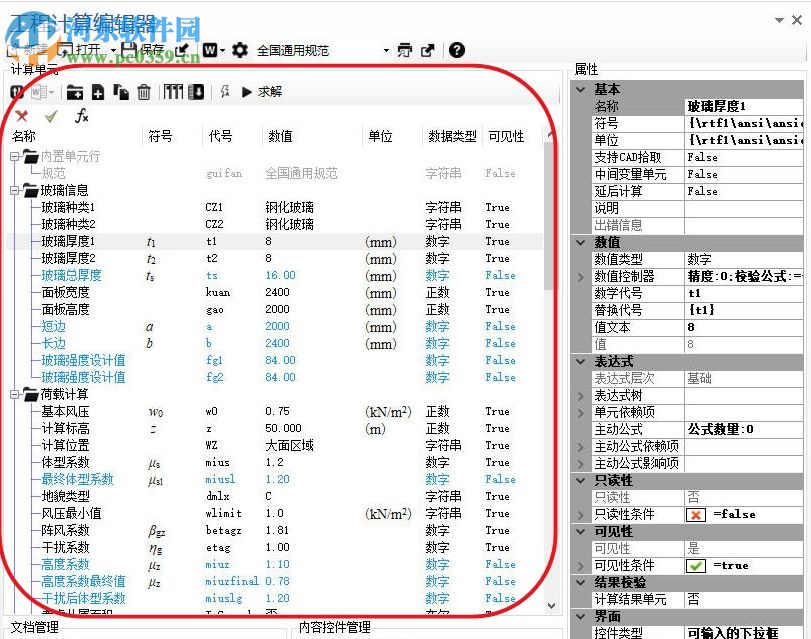Open the Help question-mark icon

[x=455, y=49]
